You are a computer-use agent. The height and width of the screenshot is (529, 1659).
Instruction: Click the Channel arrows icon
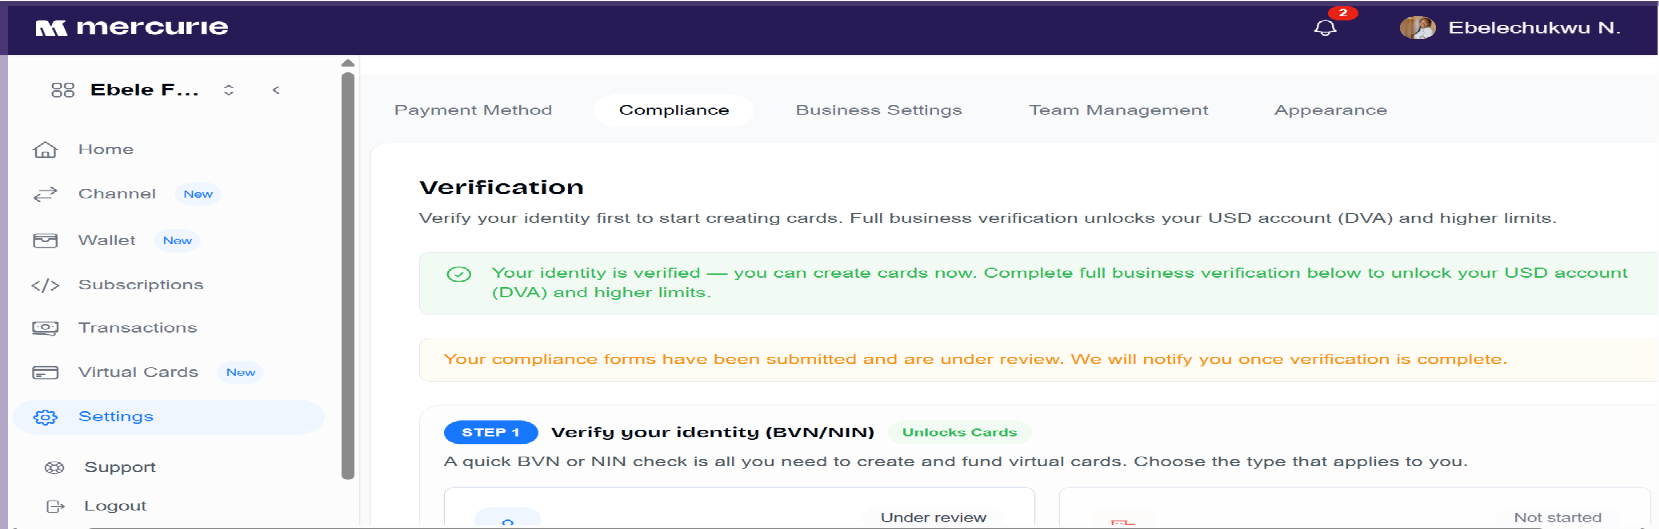45,194
